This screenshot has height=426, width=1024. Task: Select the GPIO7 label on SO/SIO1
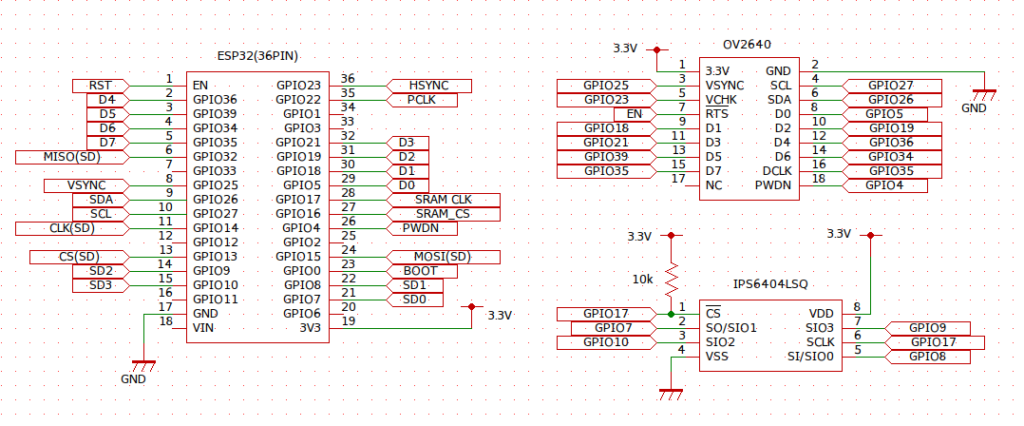tap(613, 329)
